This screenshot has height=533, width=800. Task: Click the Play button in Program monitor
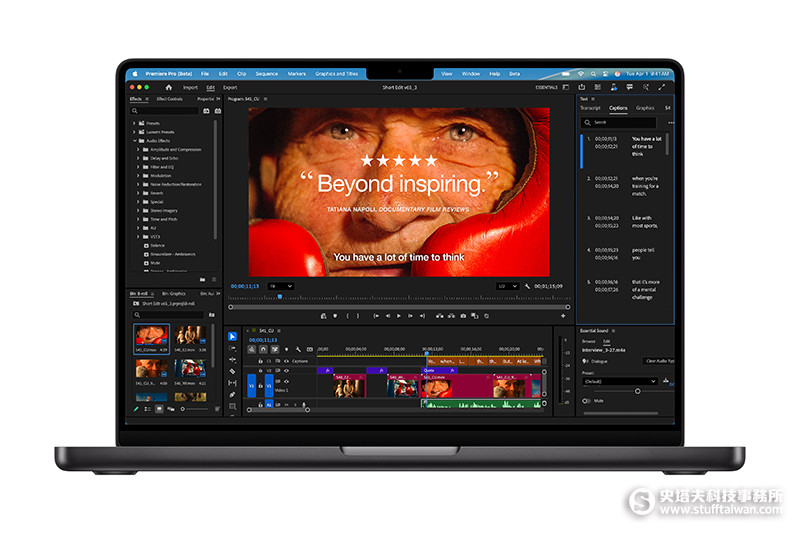398,316
